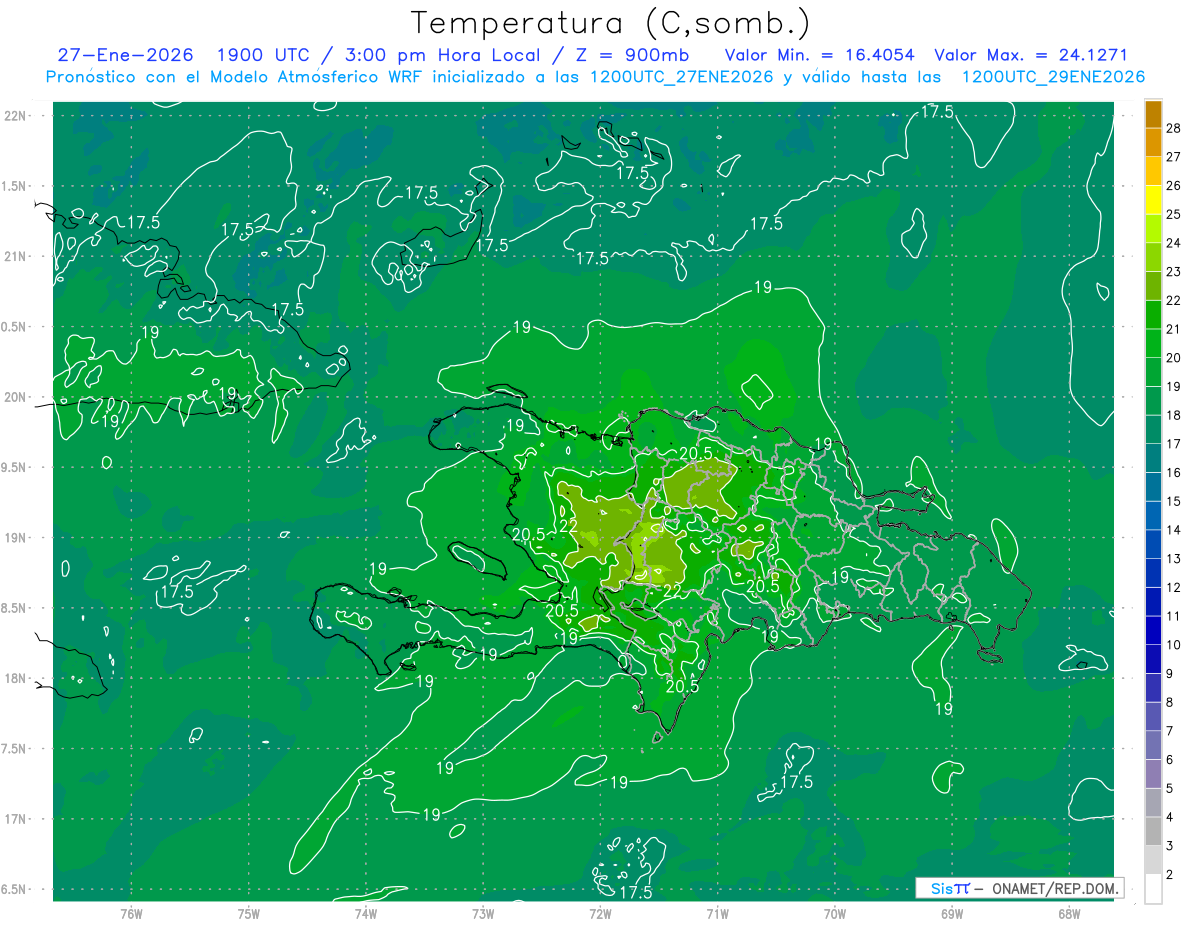The image size is (1200, 927).
Task: Click the "76W" longitude axis label
Action: pos(131,914)
